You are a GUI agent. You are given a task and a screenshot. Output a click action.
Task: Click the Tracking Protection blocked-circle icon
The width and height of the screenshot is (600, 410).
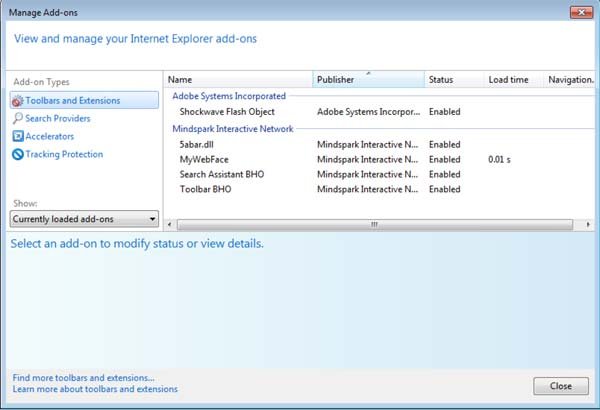point(18,154)
